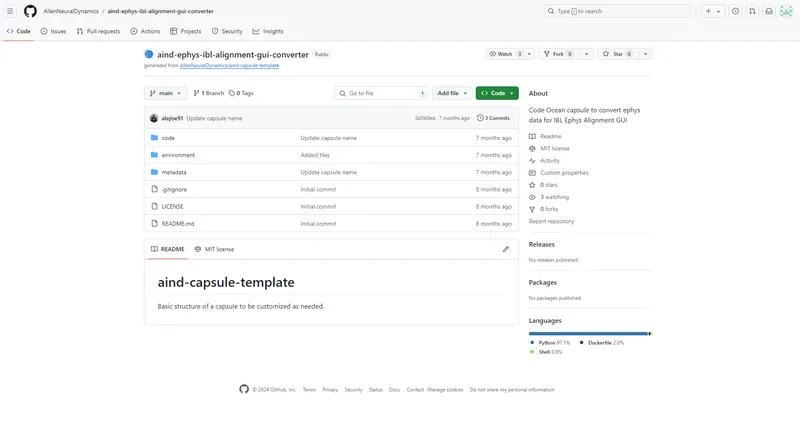Filter by Shell language link

tap(546, 352)
